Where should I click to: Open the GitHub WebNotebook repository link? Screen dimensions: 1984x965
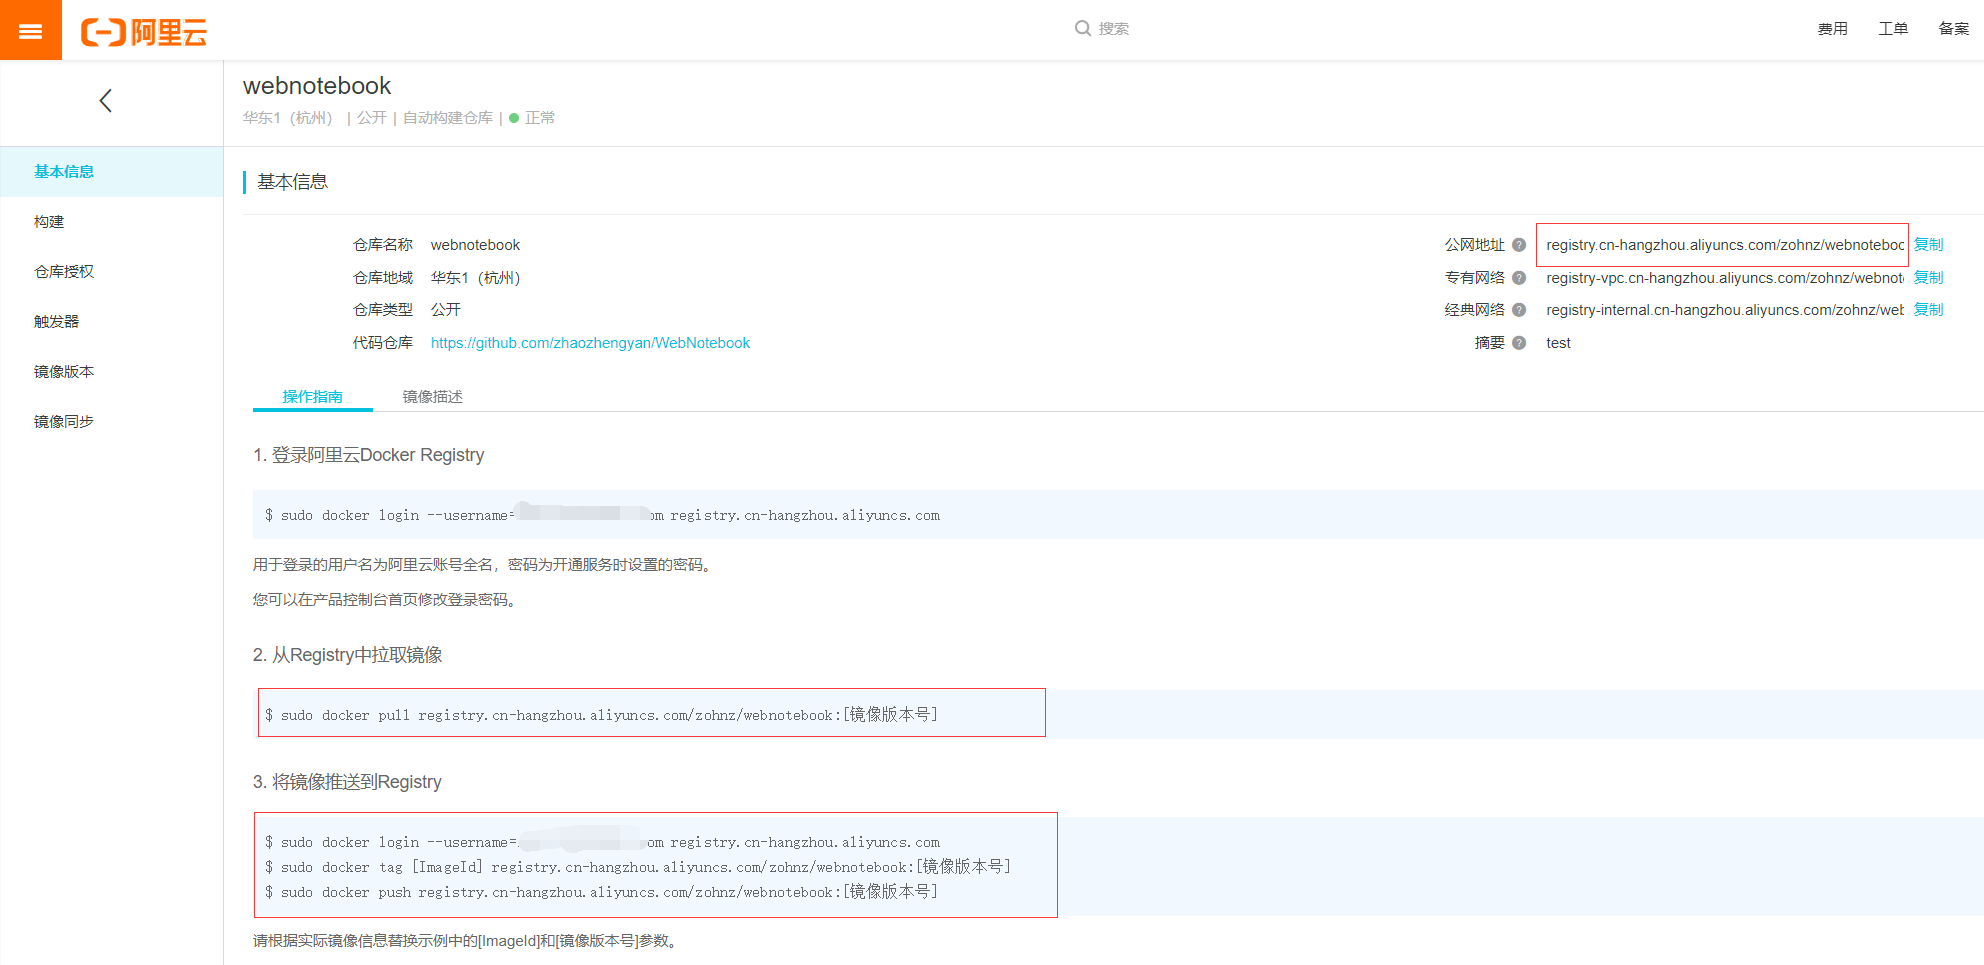590,343
